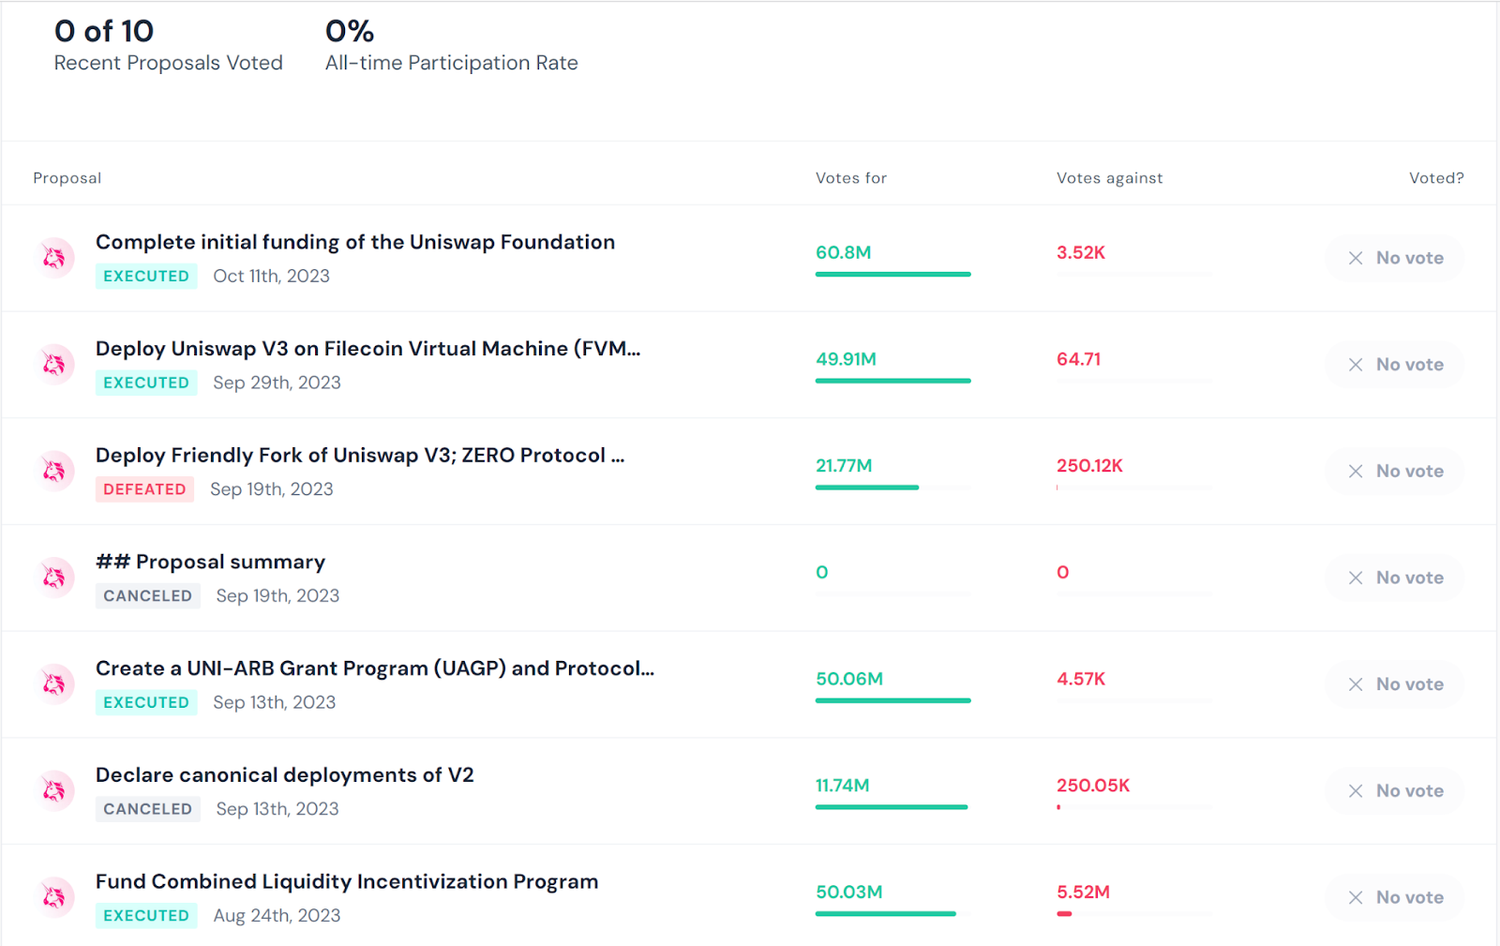Click the 'Votes for' column header
Image resolution: width=1500 pixels, height=946 pixels.
pyautogui.click(x=851, y=178)
